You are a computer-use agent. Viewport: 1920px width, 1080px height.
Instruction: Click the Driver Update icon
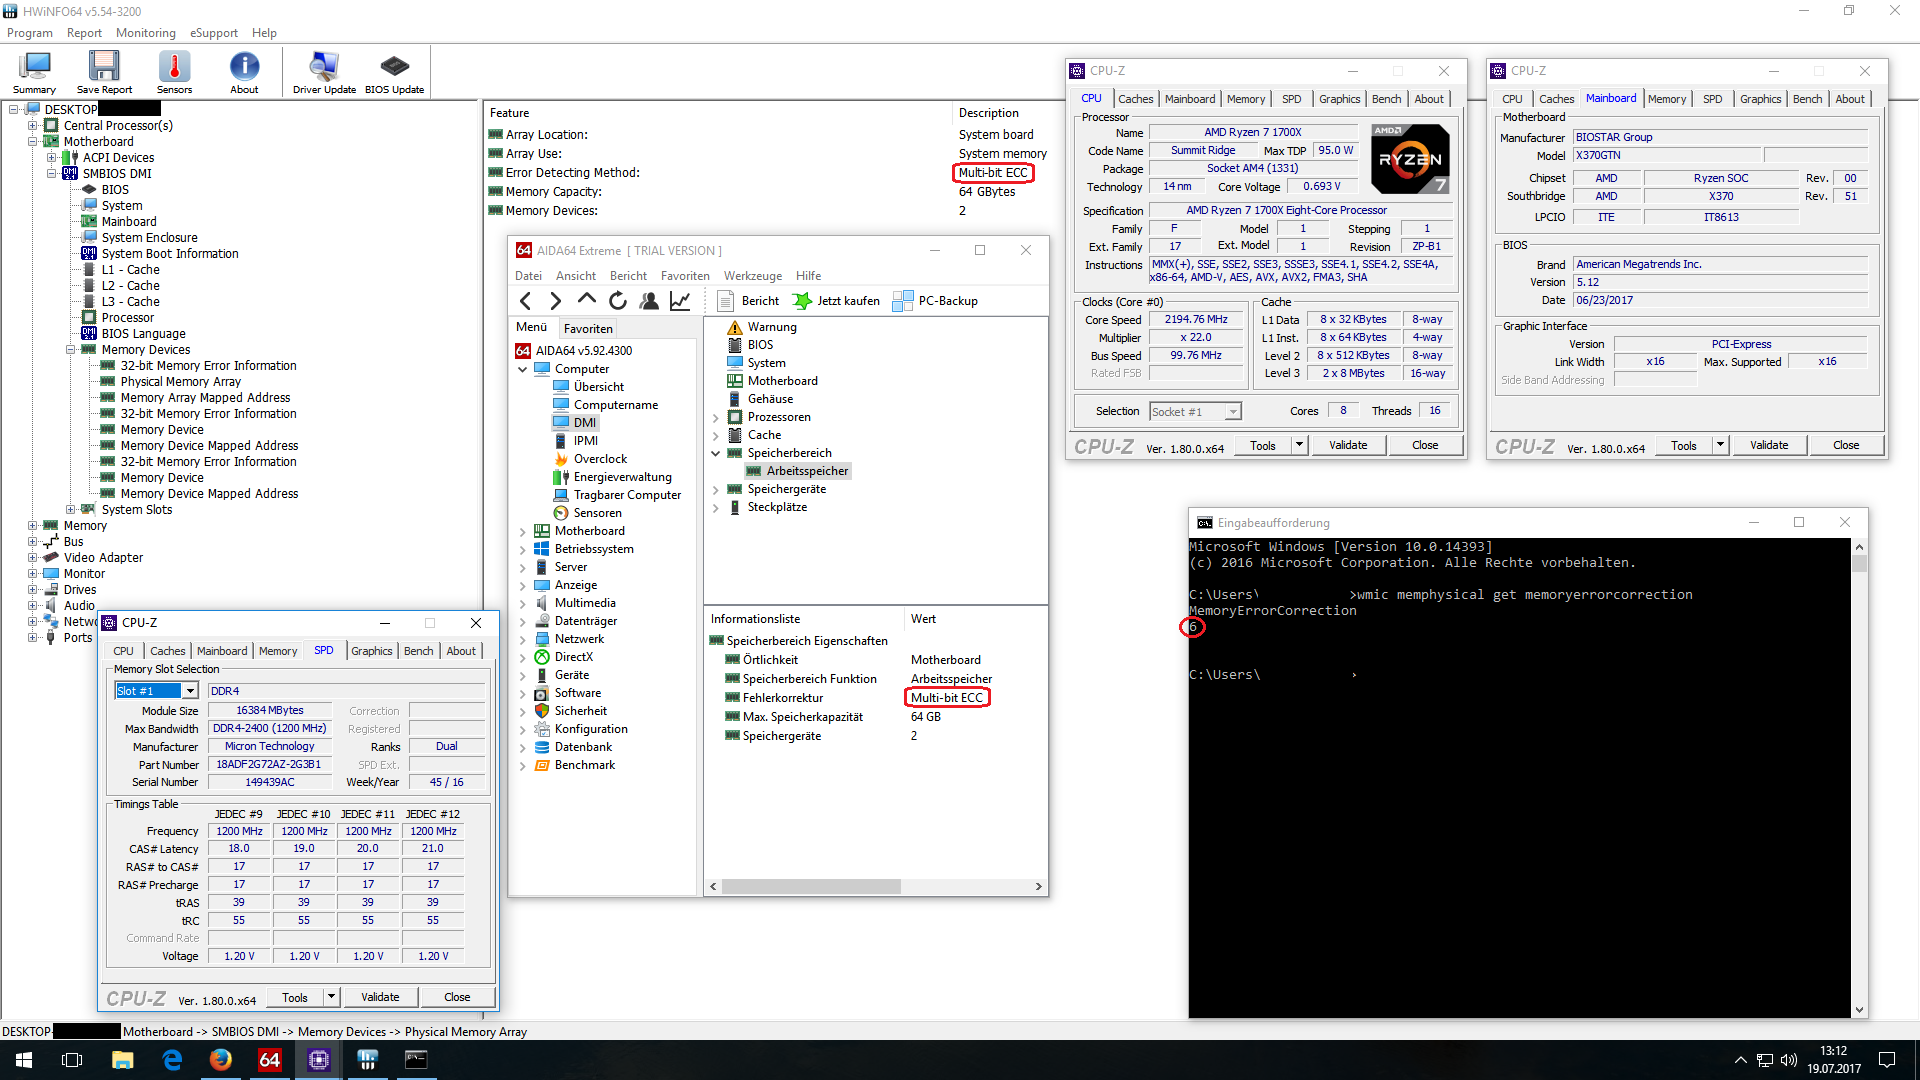click(323, 67)
